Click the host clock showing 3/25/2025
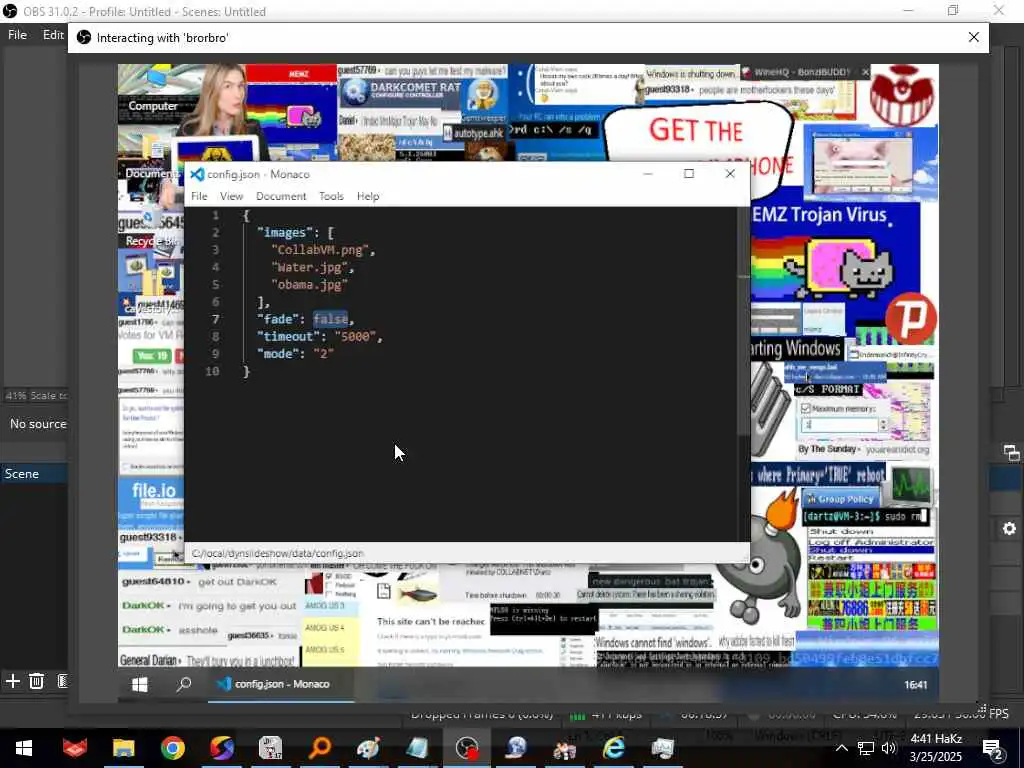This screenshot has height=768, width=1024. pos(936,748)
